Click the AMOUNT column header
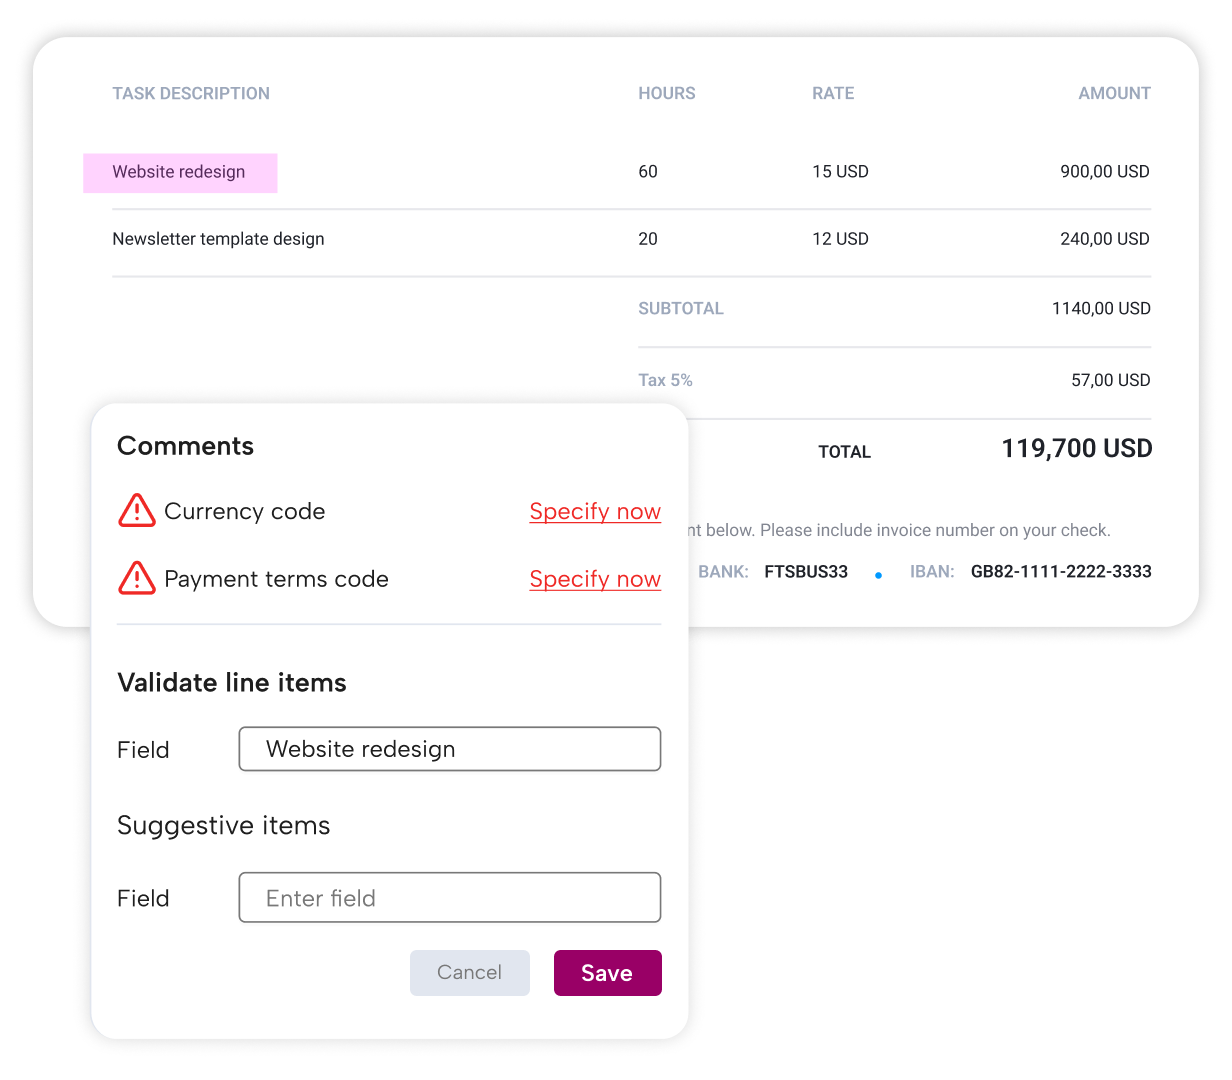Screen dimensions: 1232x1080 click(x=1114, y=93)
